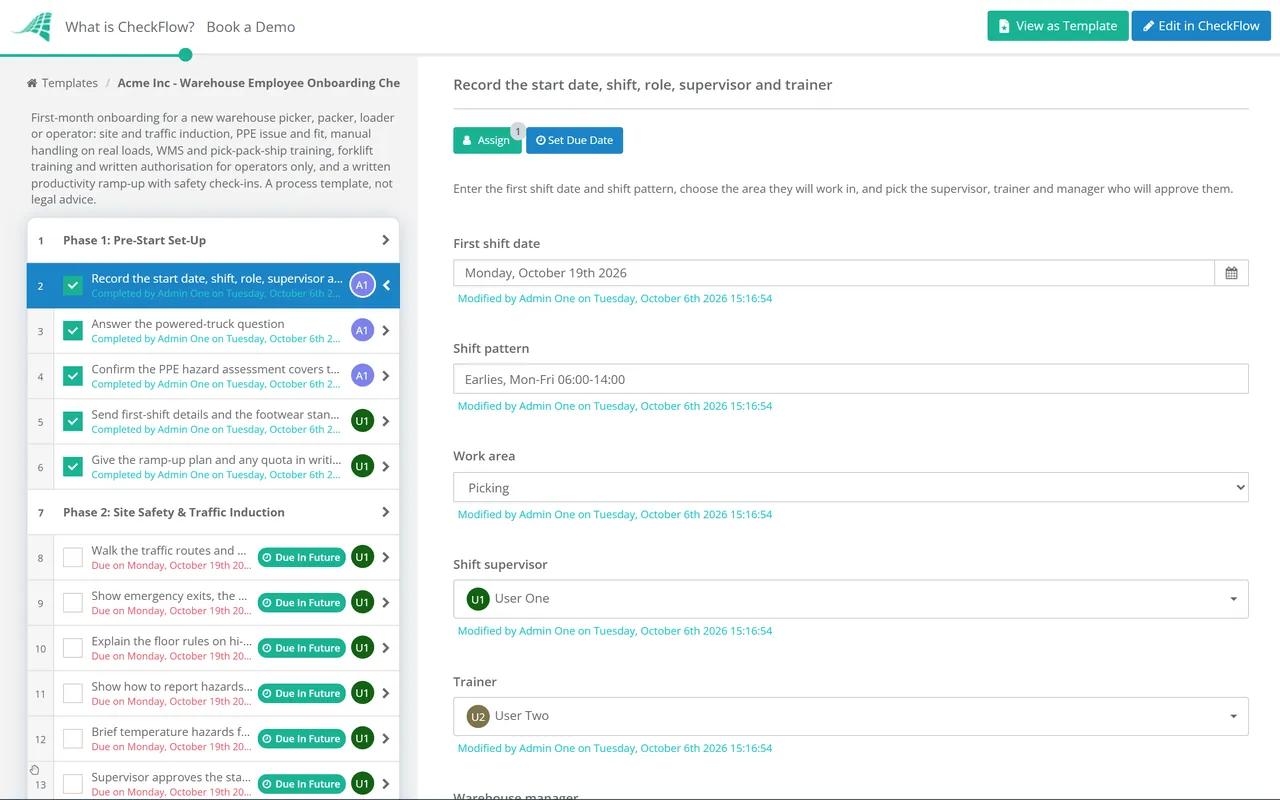This screenshot has height=800, width=1280.
Task: Open the Work area dropdown
Action: click(x=851, y=488)
